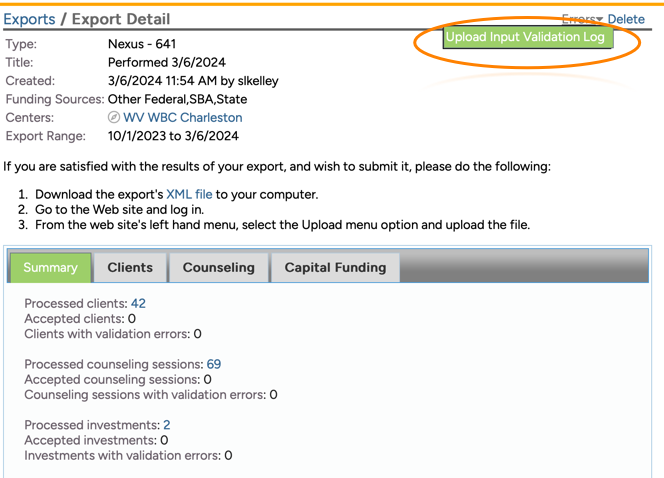This screenshot has height=478, width=664.
Task: Click the export range dates text
Action: click(173, 136)
